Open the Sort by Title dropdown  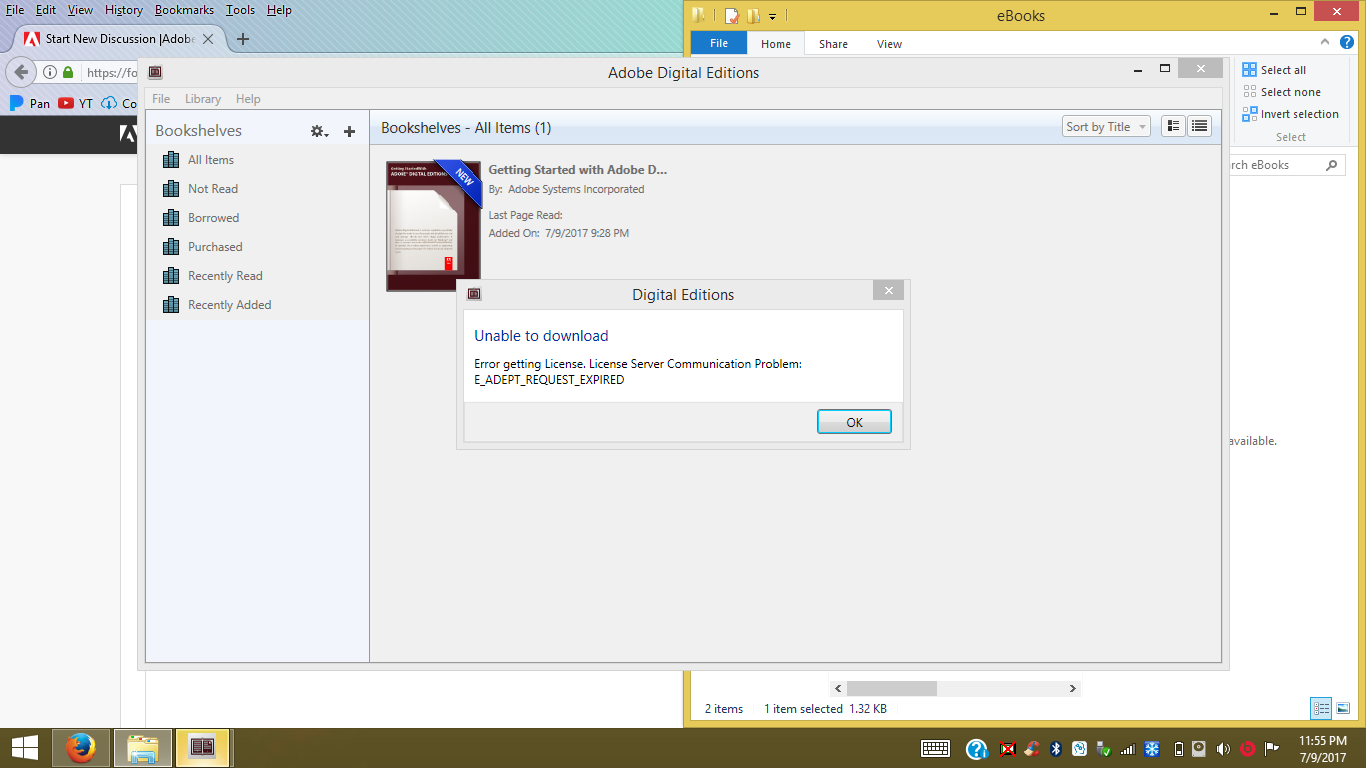[x=1105, y=126]
